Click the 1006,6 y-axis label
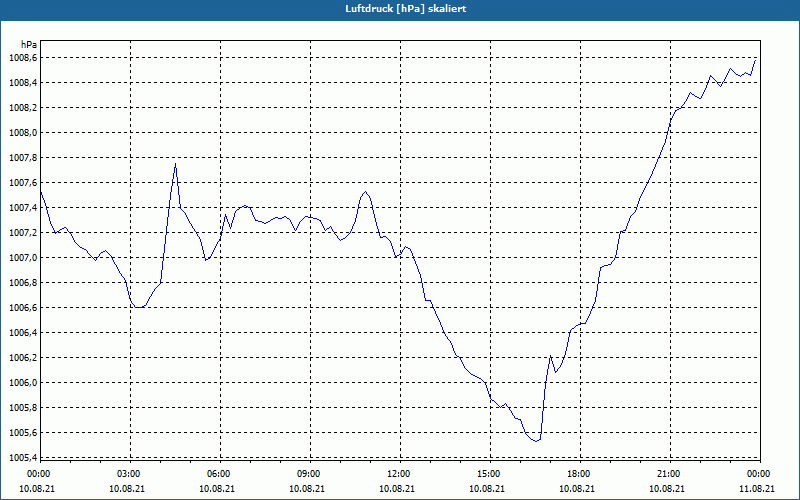 pos(22,308)
